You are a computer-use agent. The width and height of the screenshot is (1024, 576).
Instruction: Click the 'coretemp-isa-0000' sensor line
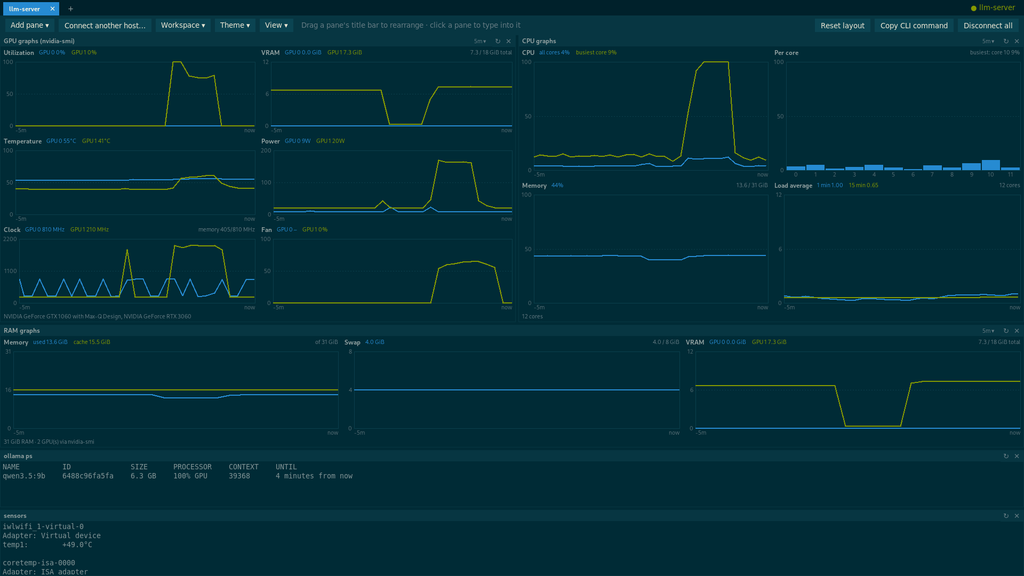click(x=39, y=563)
